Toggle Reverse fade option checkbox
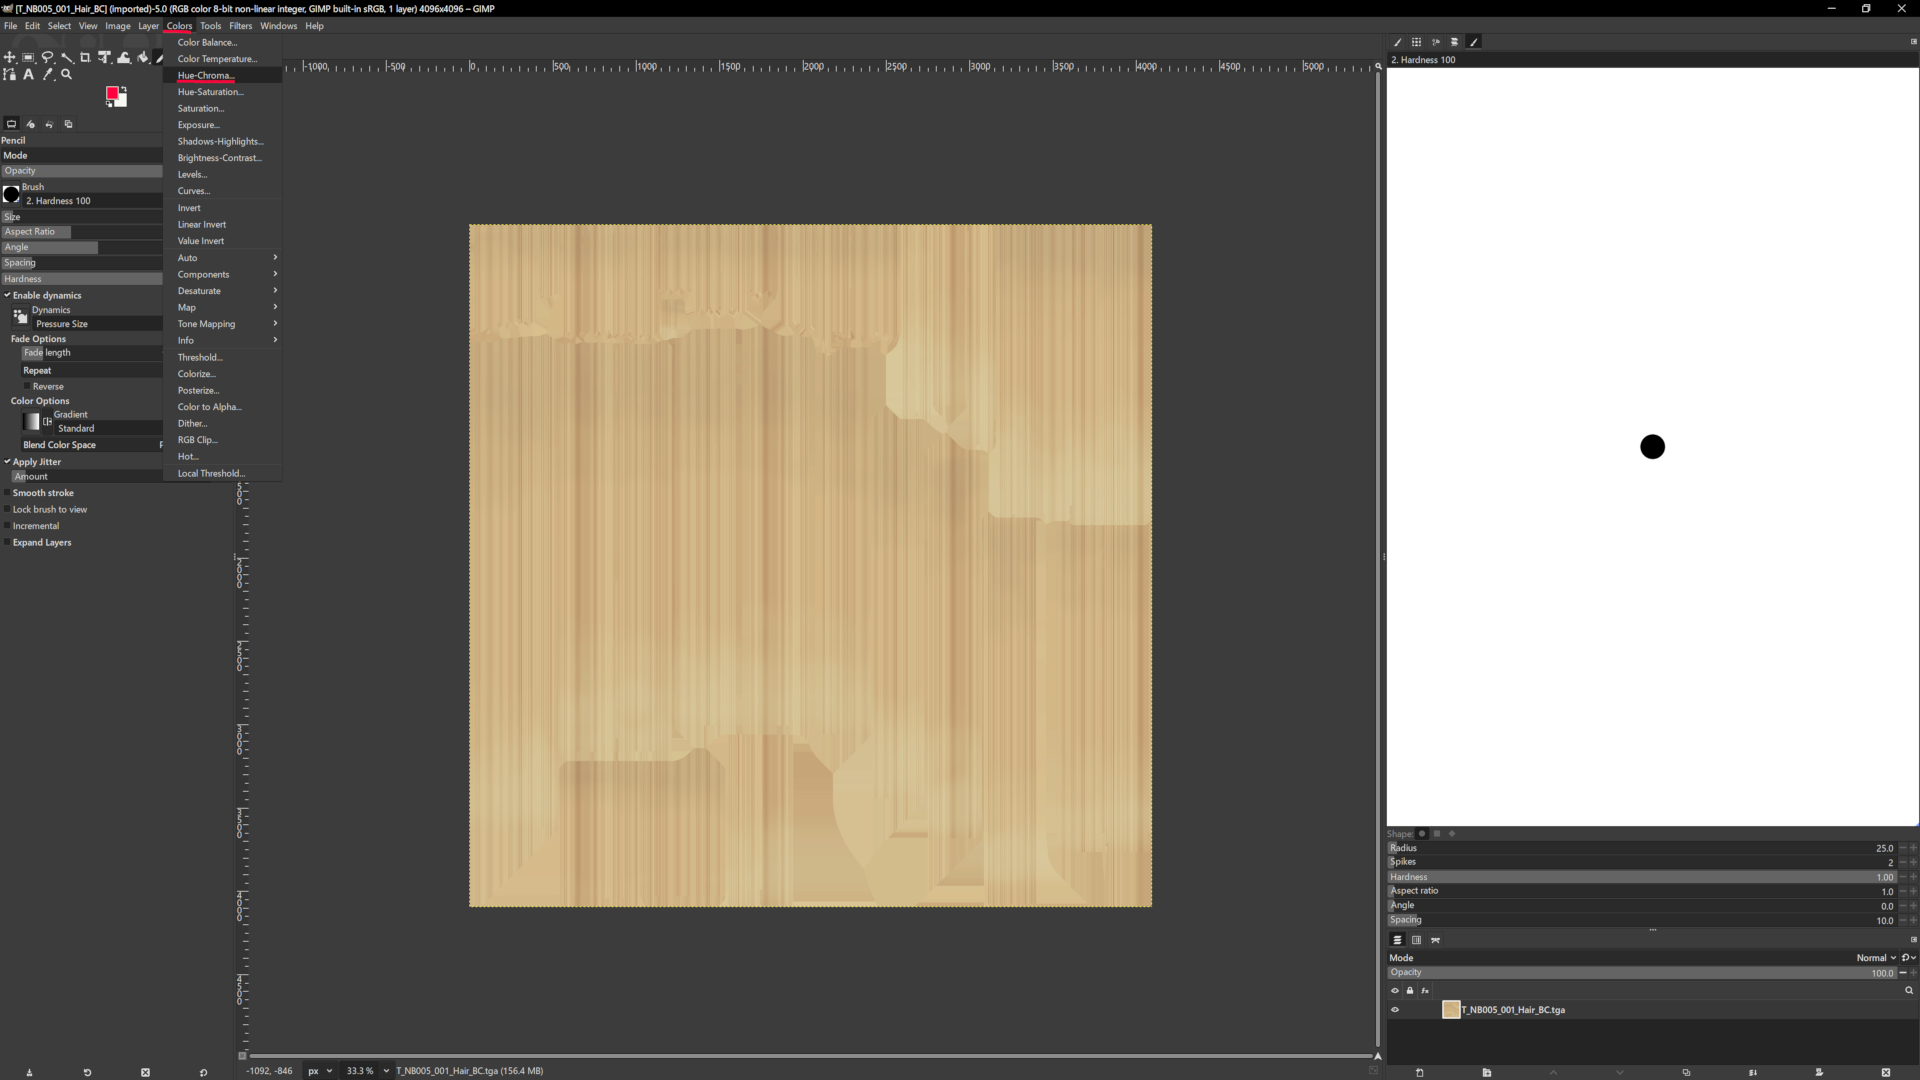1920x1080 pixels. click(27, 387)
